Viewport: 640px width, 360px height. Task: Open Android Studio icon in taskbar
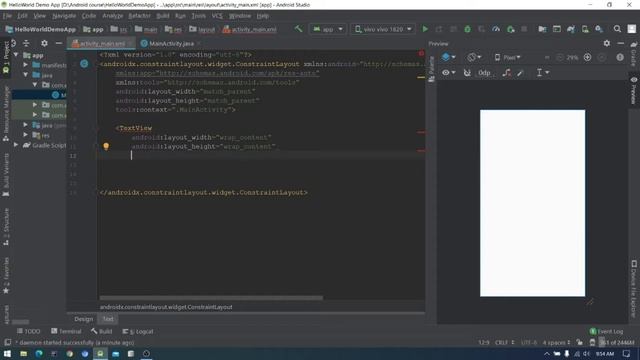100,353
